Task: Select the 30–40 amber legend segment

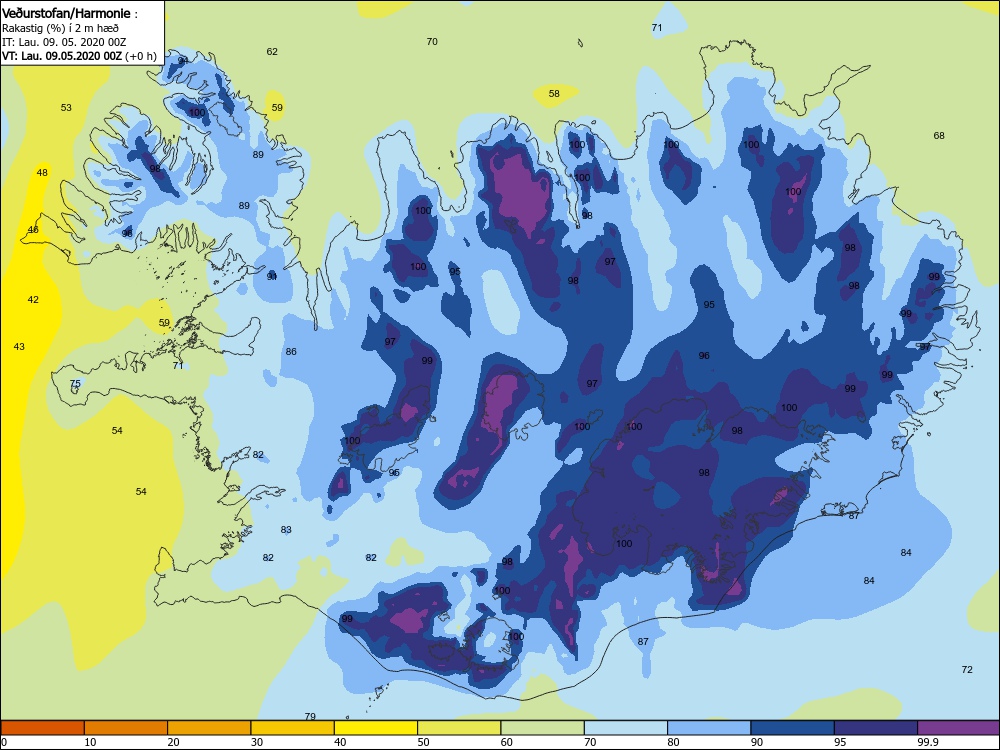Action: click(293, 728)
